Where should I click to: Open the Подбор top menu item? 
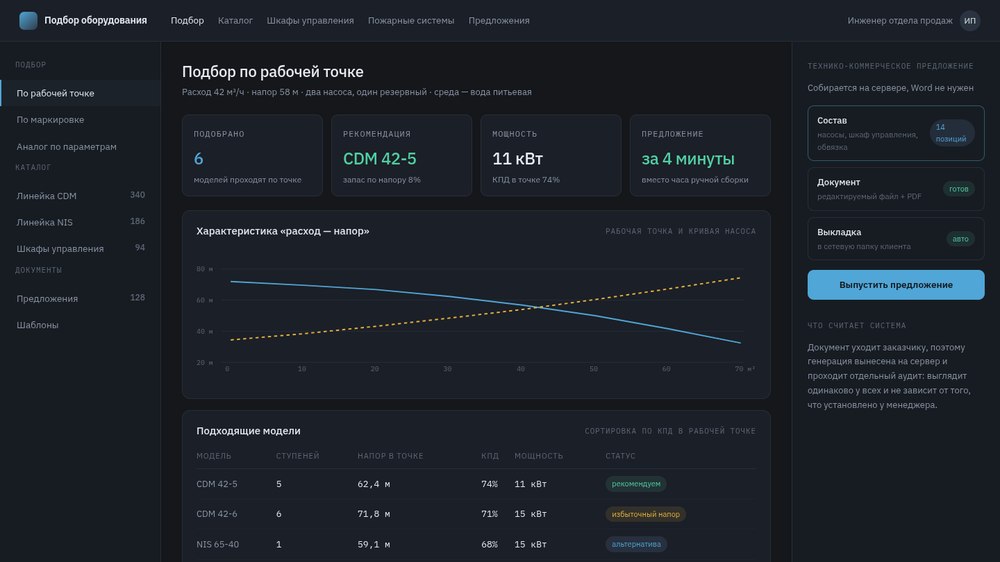(x=187, y=20)
